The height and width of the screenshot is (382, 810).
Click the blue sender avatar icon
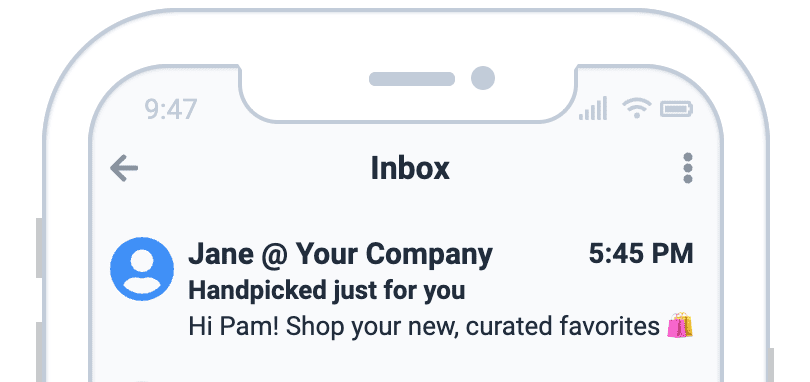pos(142,269)
